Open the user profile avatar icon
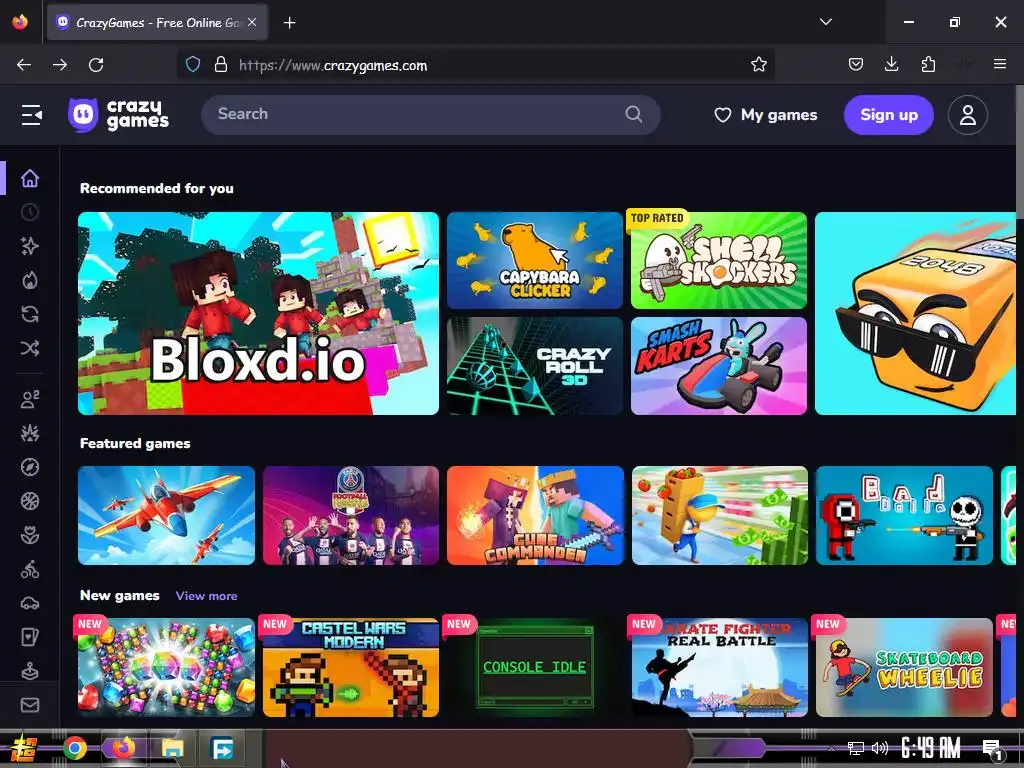Image resolution: width=1024 pixels, height=768 pixels. 967,115
